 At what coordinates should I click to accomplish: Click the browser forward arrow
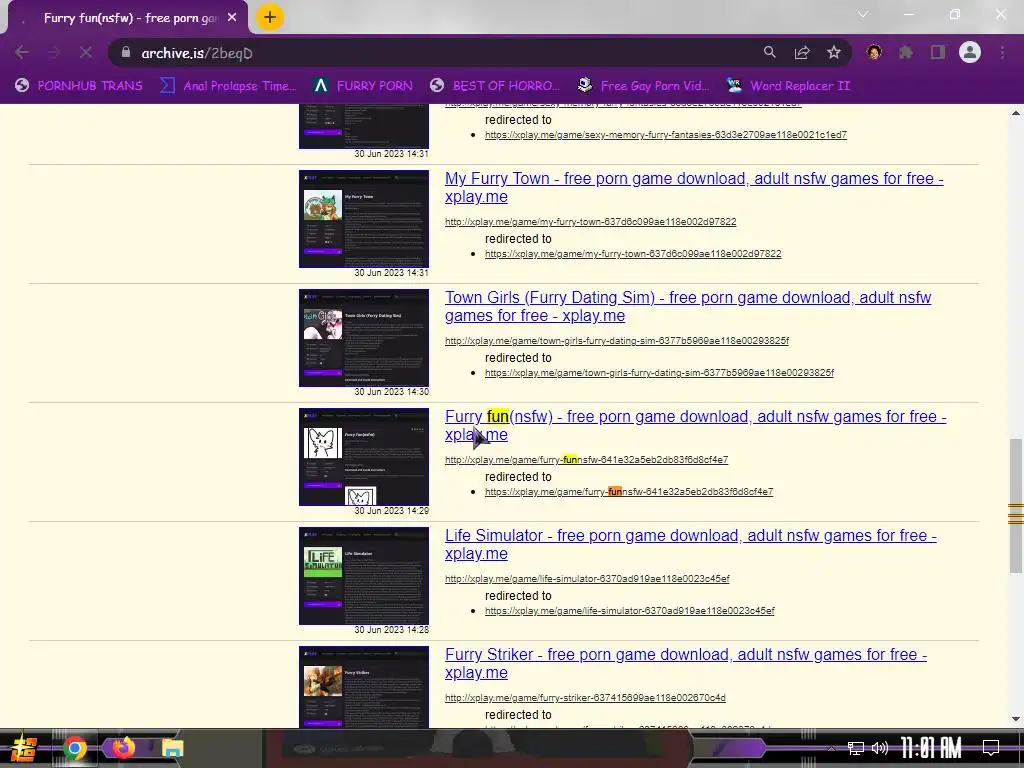coord(54,52)
